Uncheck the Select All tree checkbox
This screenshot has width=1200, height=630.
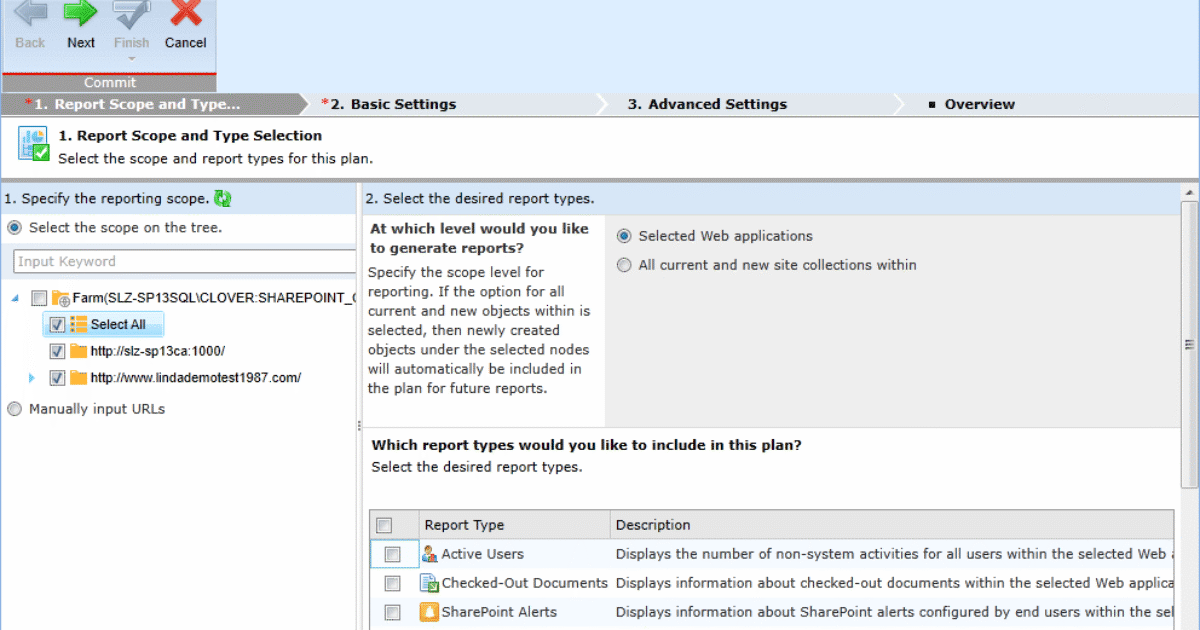pos(58,324)
